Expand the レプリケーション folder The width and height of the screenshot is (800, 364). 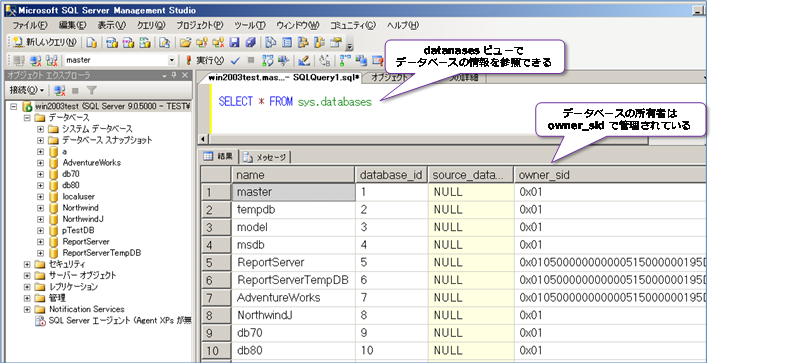(x=27, y=286)
